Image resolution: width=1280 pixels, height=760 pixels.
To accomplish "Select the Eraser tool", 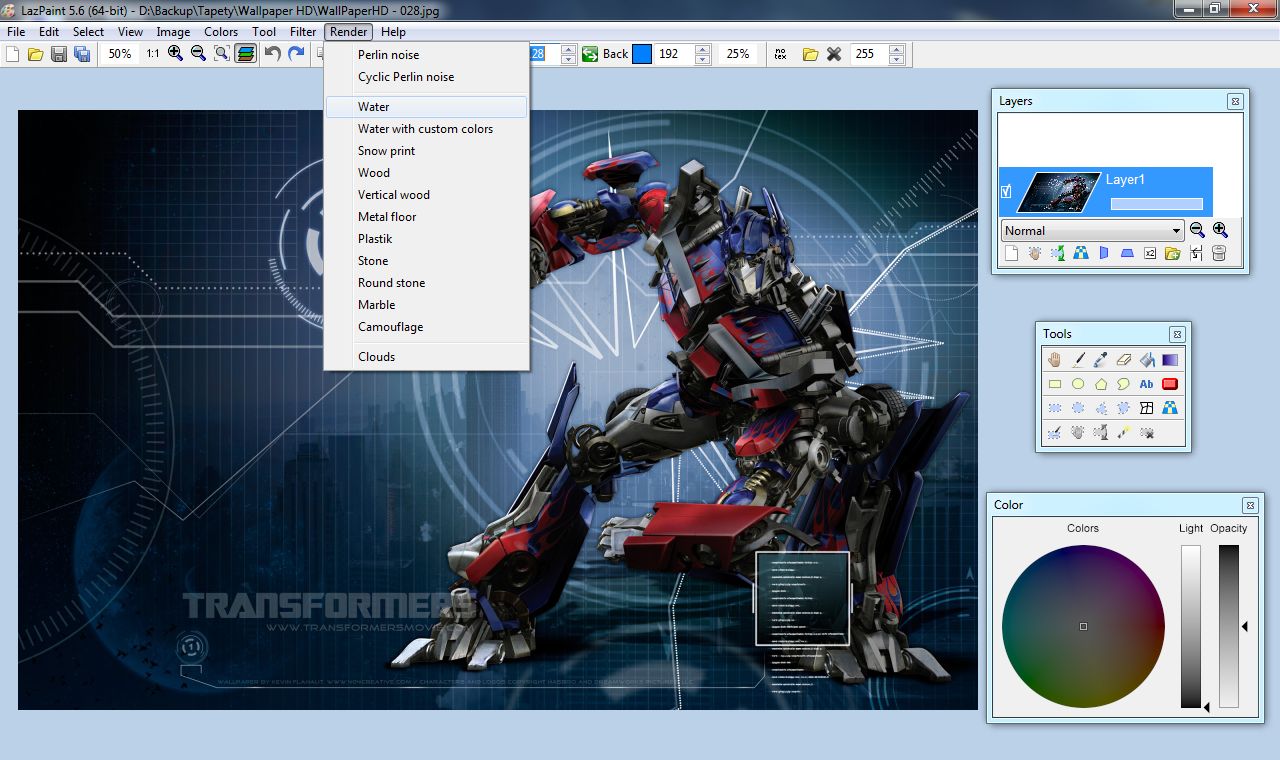I will pyautogui.click(x=1124, y=360).
